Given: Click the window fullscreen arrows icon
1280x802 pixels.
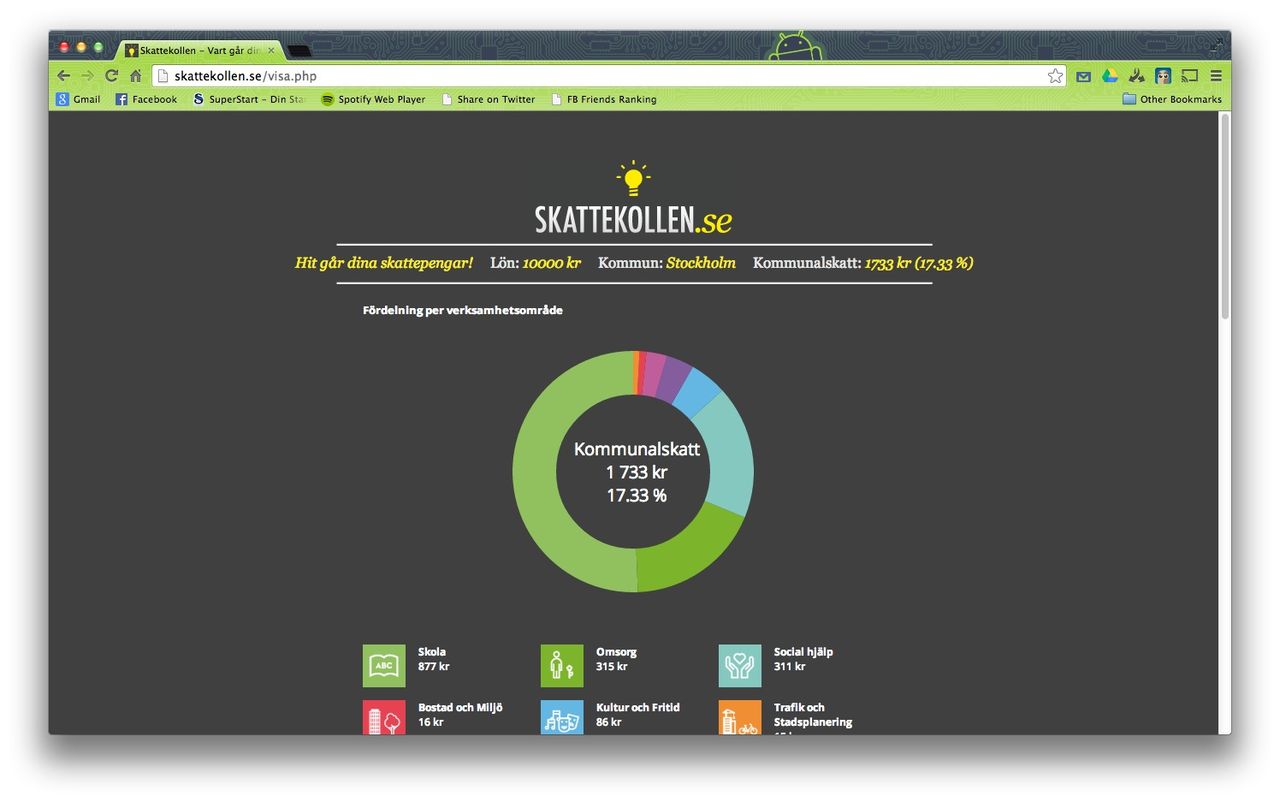Looking at the screenshot, I should tap(1217, 44).
